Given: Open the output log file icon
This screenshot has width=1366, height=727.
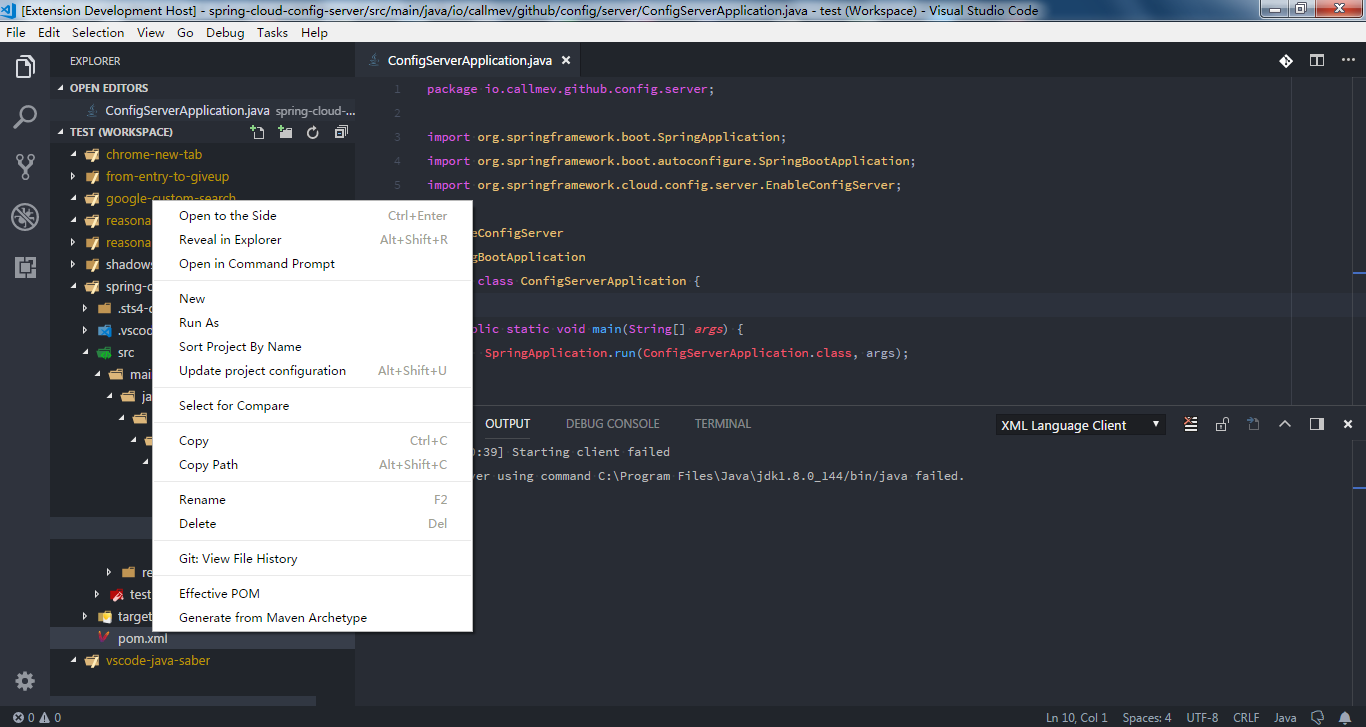Looking at the screenshot, I should (x=1253, y=424).
